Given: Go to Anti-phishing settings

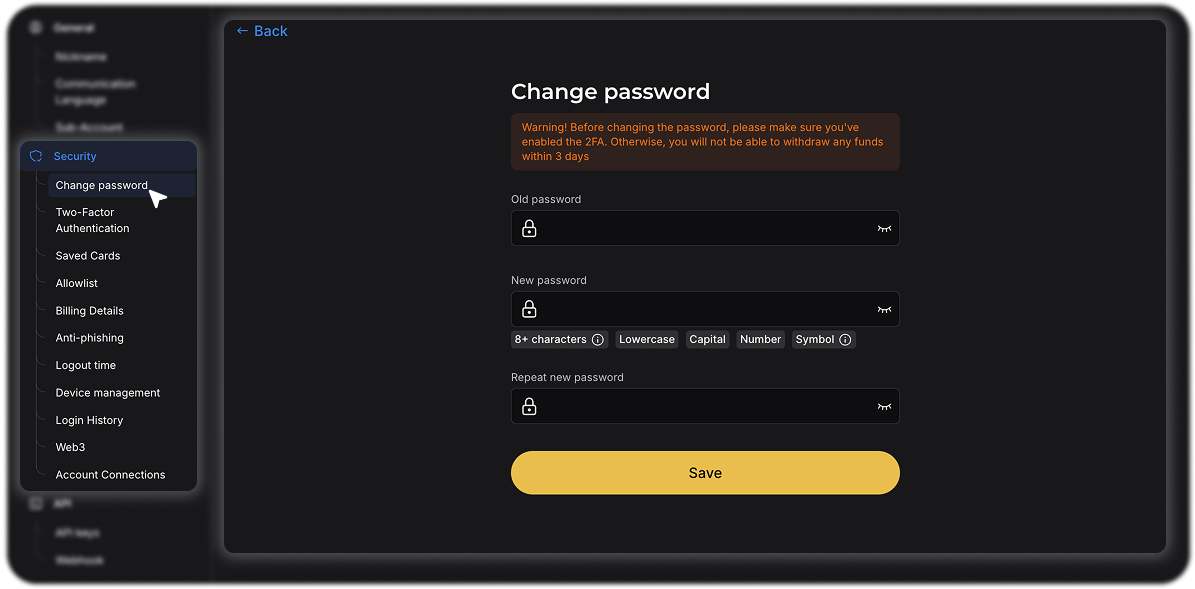Looking at the screenshot, I should [90, 338].
